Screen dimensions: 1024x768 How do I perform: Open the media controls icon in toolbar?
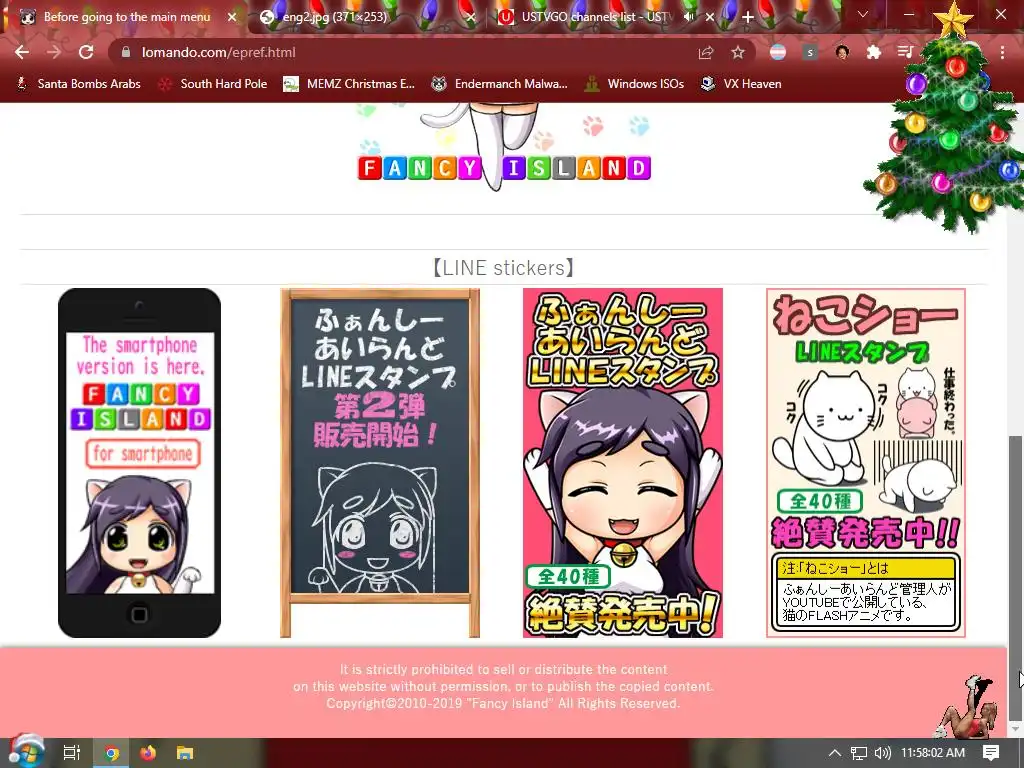click(x=905, y=52)
